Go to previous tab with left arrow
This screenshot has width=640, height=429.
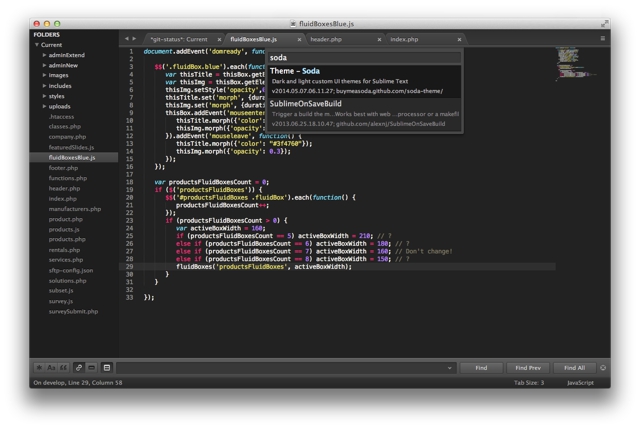click(x=127, y=38)
